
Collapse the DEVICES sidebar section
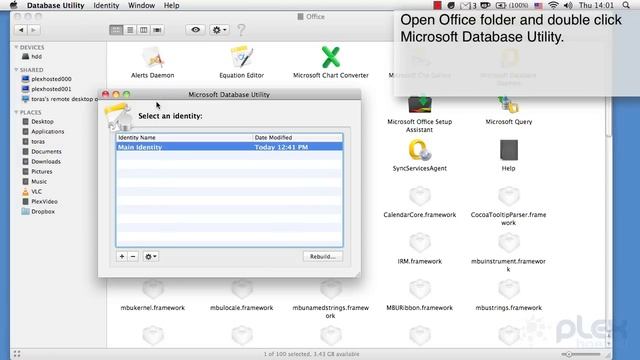[16, 47]
